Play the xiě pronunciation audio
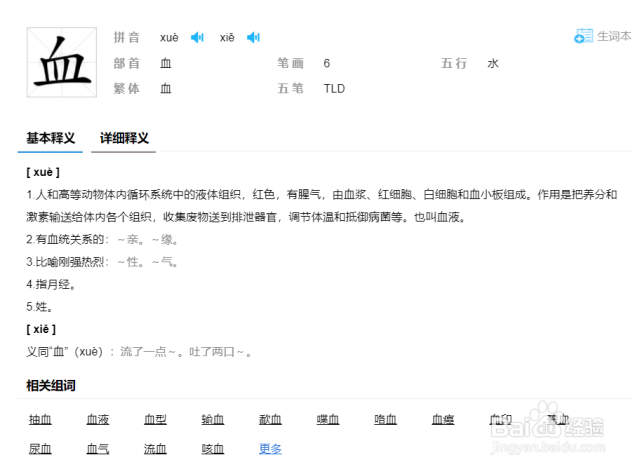 253,38
